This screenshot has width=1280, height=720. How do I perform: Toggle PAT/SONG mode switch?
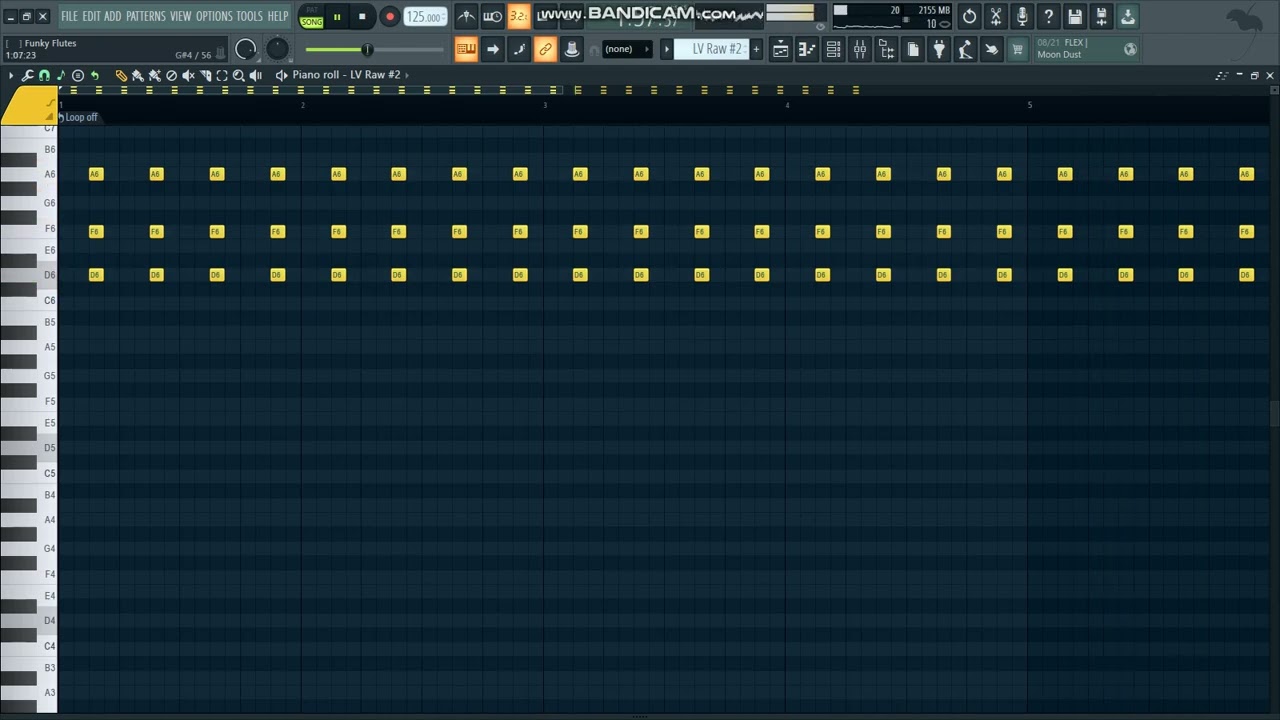point(312,16)
